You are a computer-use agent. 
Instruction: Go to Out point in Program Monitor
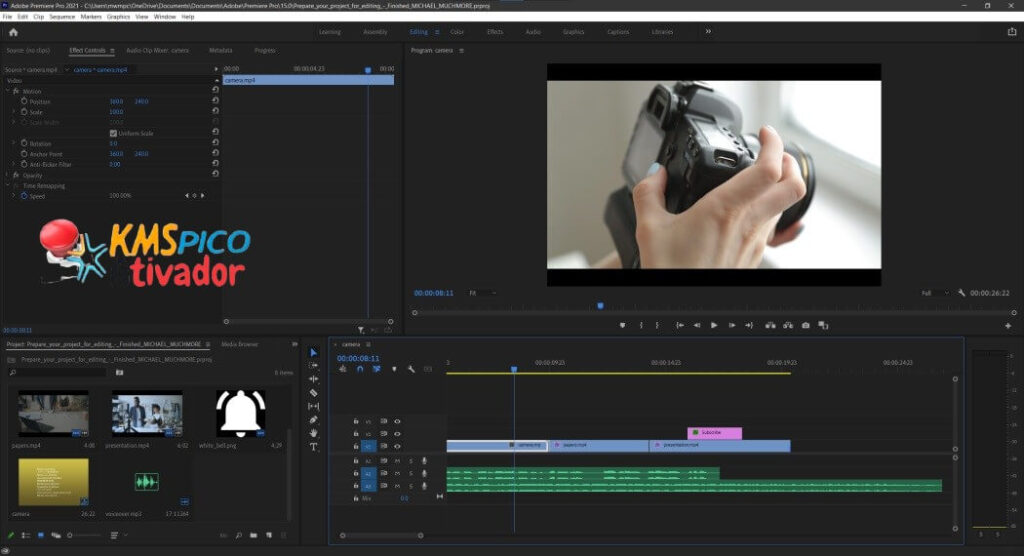[749, 325]
